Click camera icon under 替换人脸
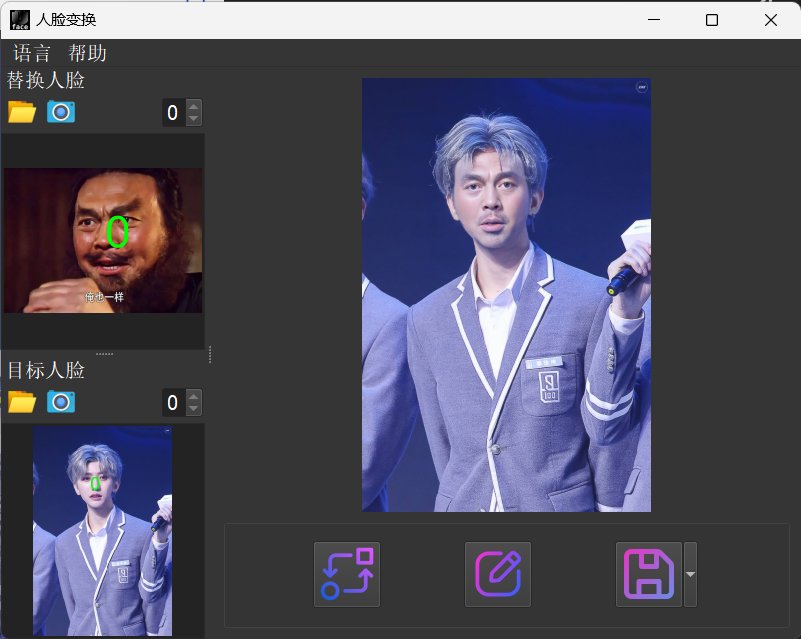The height and width of the screenshot is (639, 801). click(61, 112)
